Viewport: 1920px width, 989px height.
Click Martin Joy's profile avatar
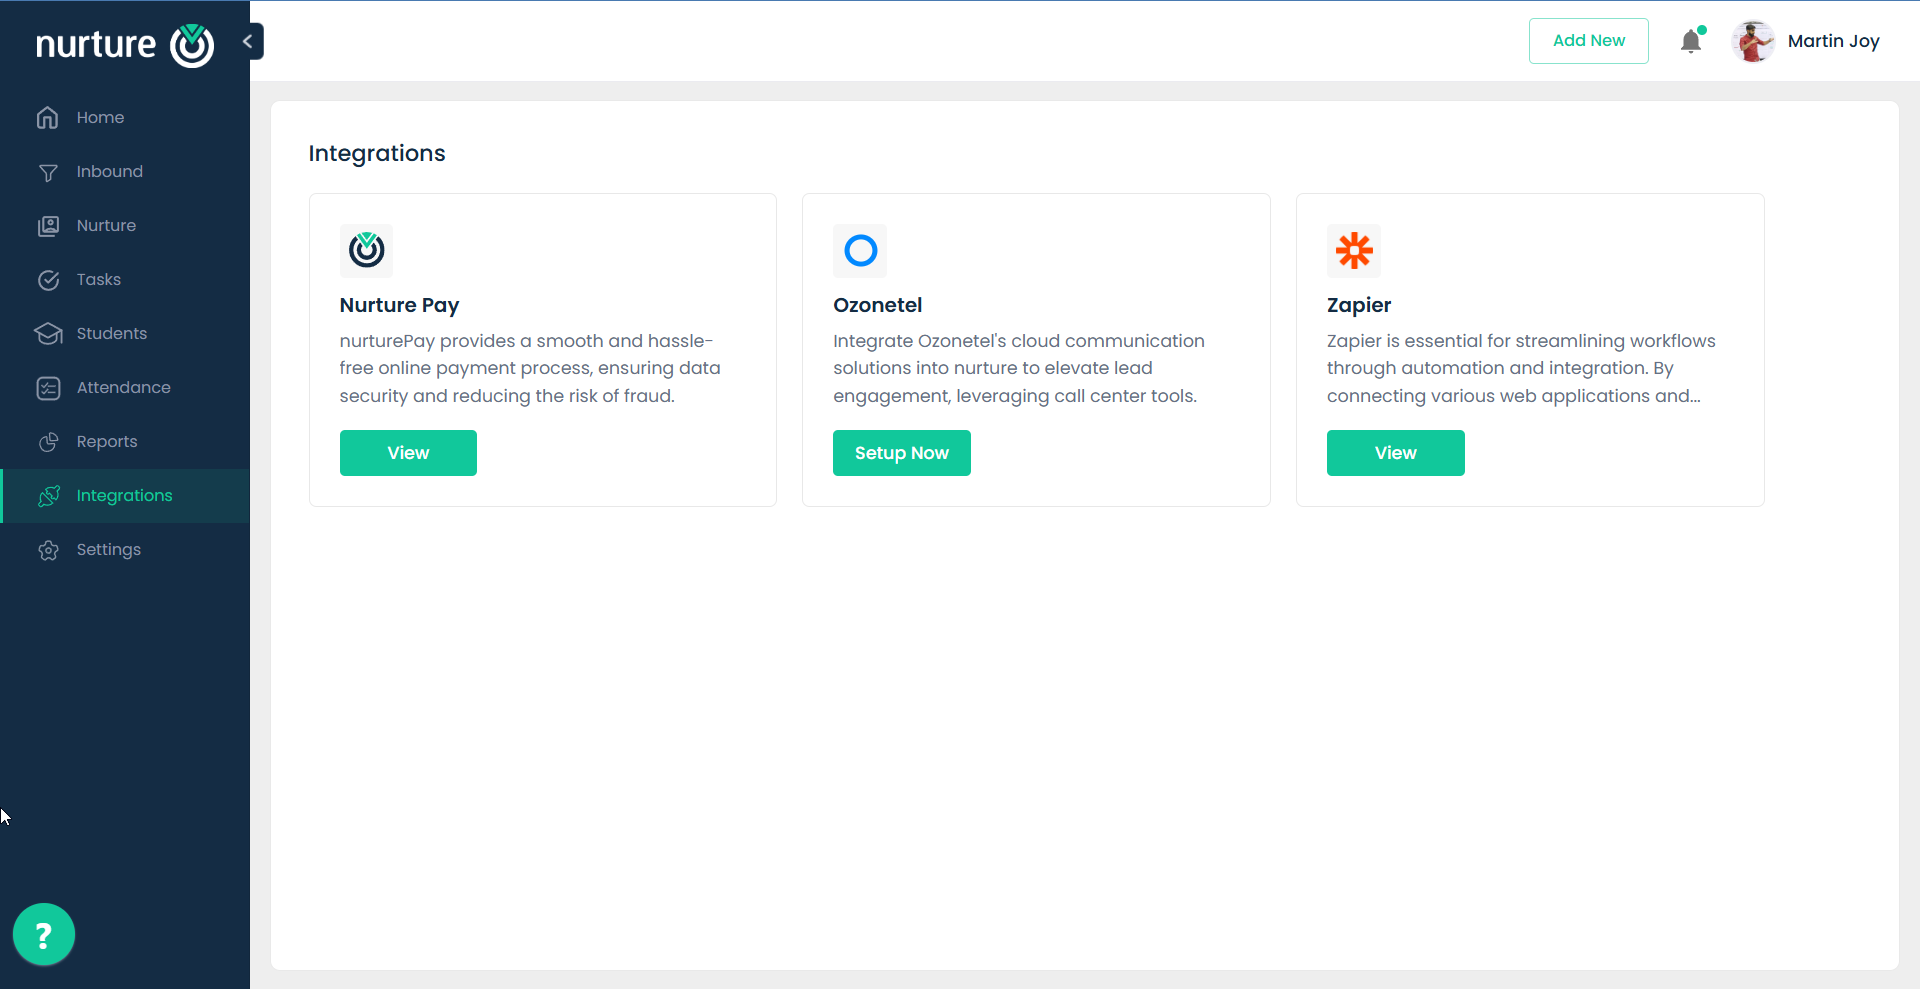click(1753, 41)
